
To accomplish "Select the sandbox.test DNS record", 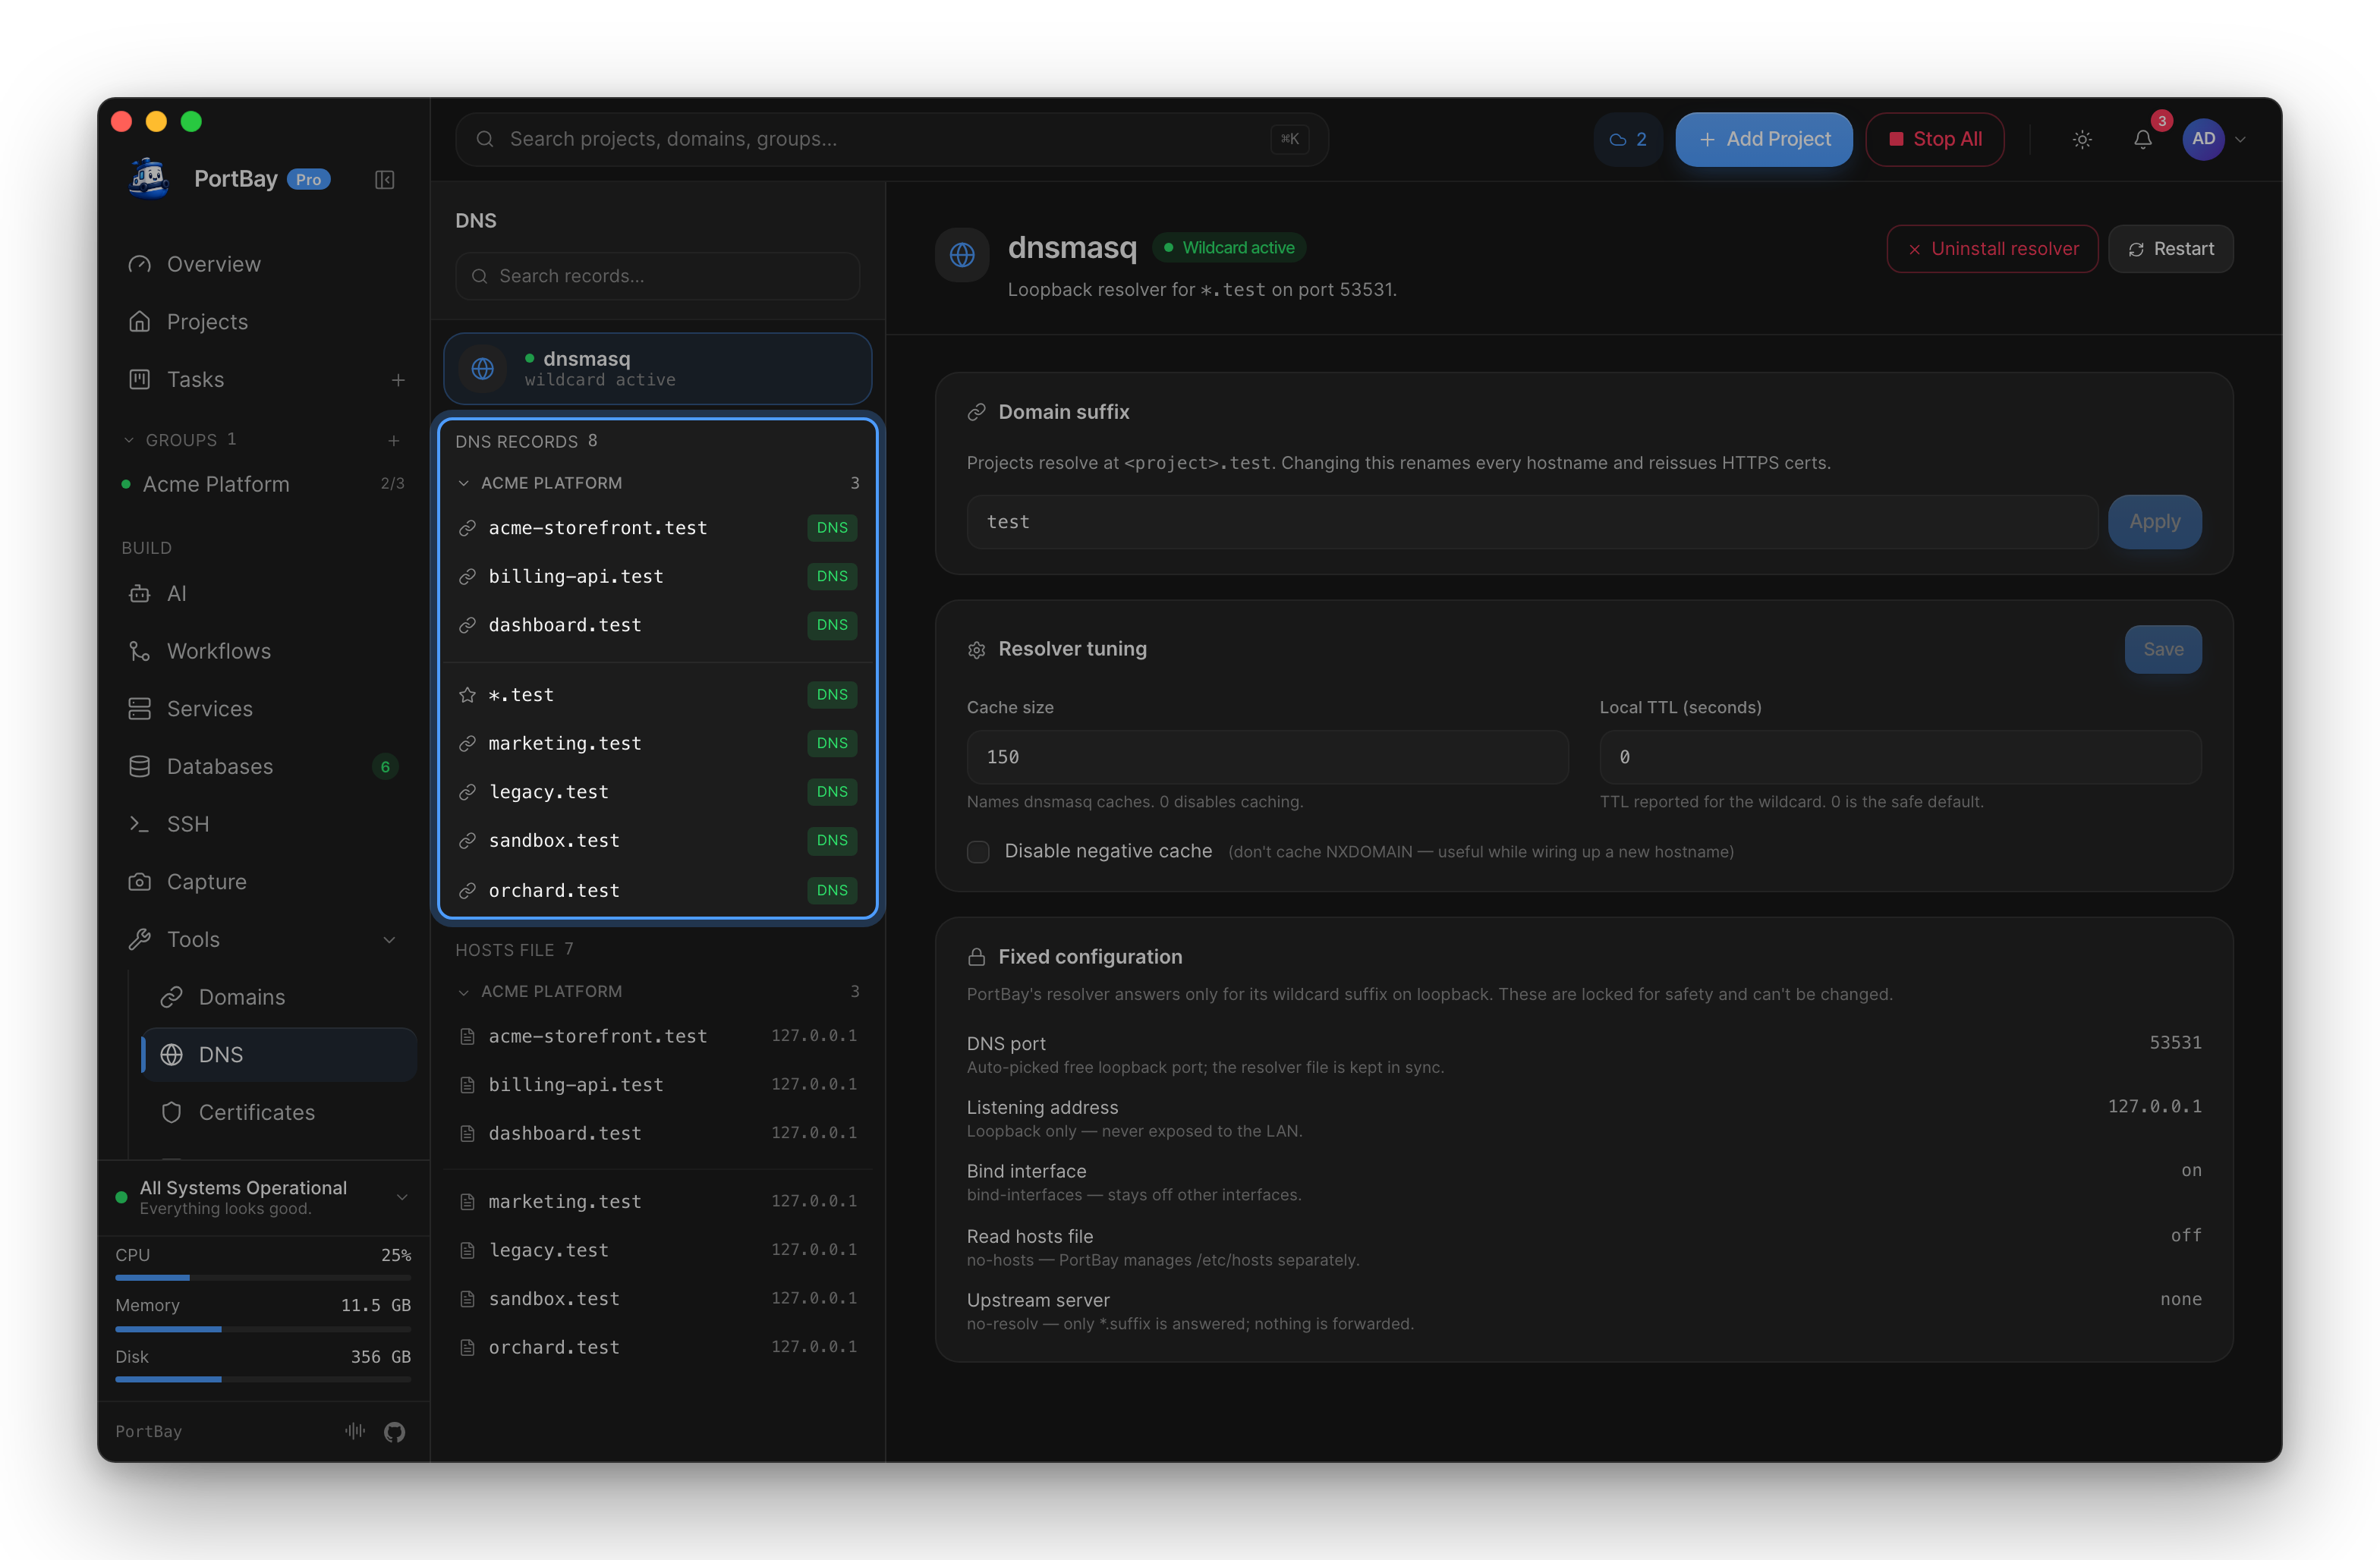I will pos(658,841).
